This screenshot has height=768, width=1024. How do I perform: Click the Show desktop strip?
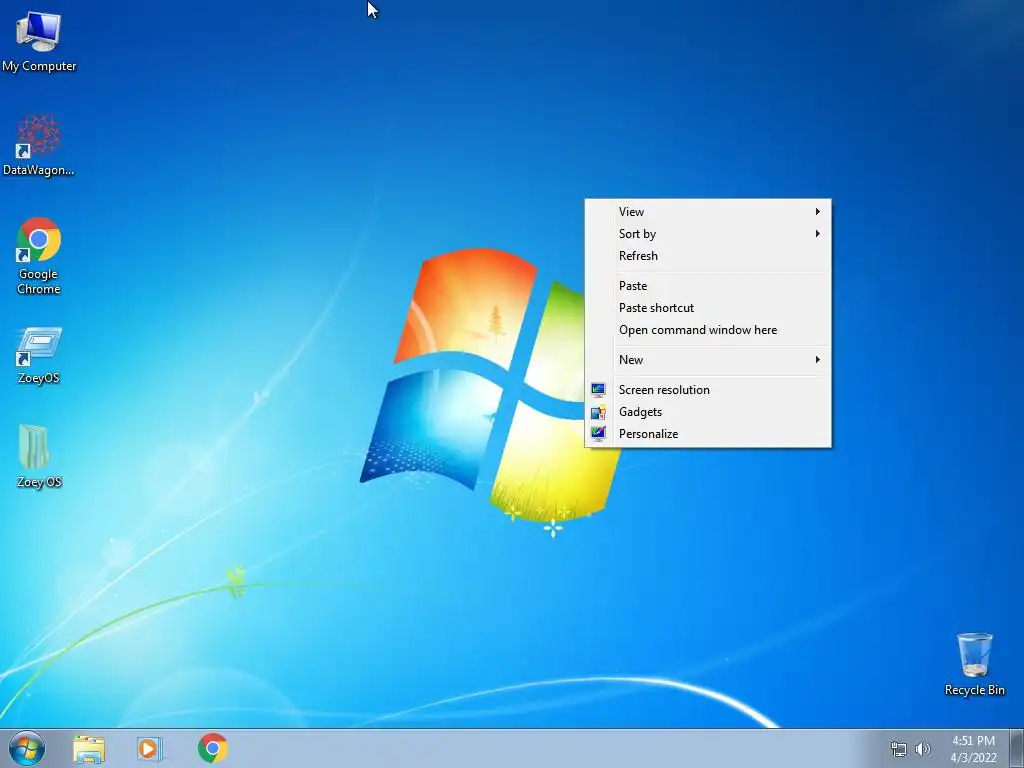point(1017,748)
